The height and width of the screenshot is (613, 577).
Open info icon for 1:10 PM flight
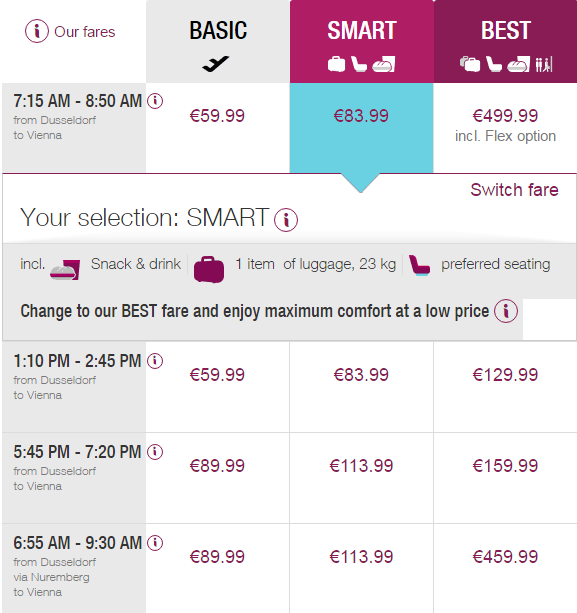(x=155, y=361)
